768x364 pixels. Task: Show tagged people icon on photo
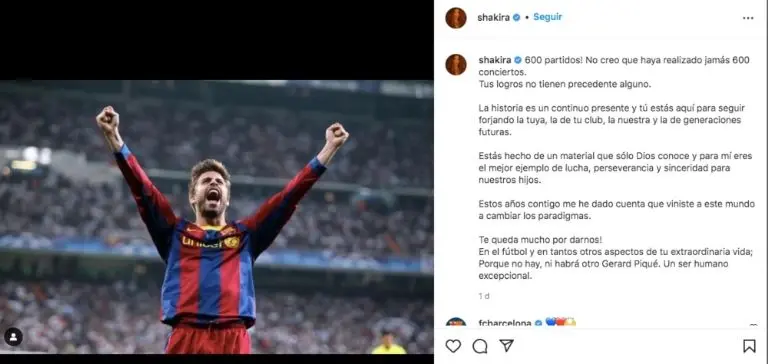(13, 337)
